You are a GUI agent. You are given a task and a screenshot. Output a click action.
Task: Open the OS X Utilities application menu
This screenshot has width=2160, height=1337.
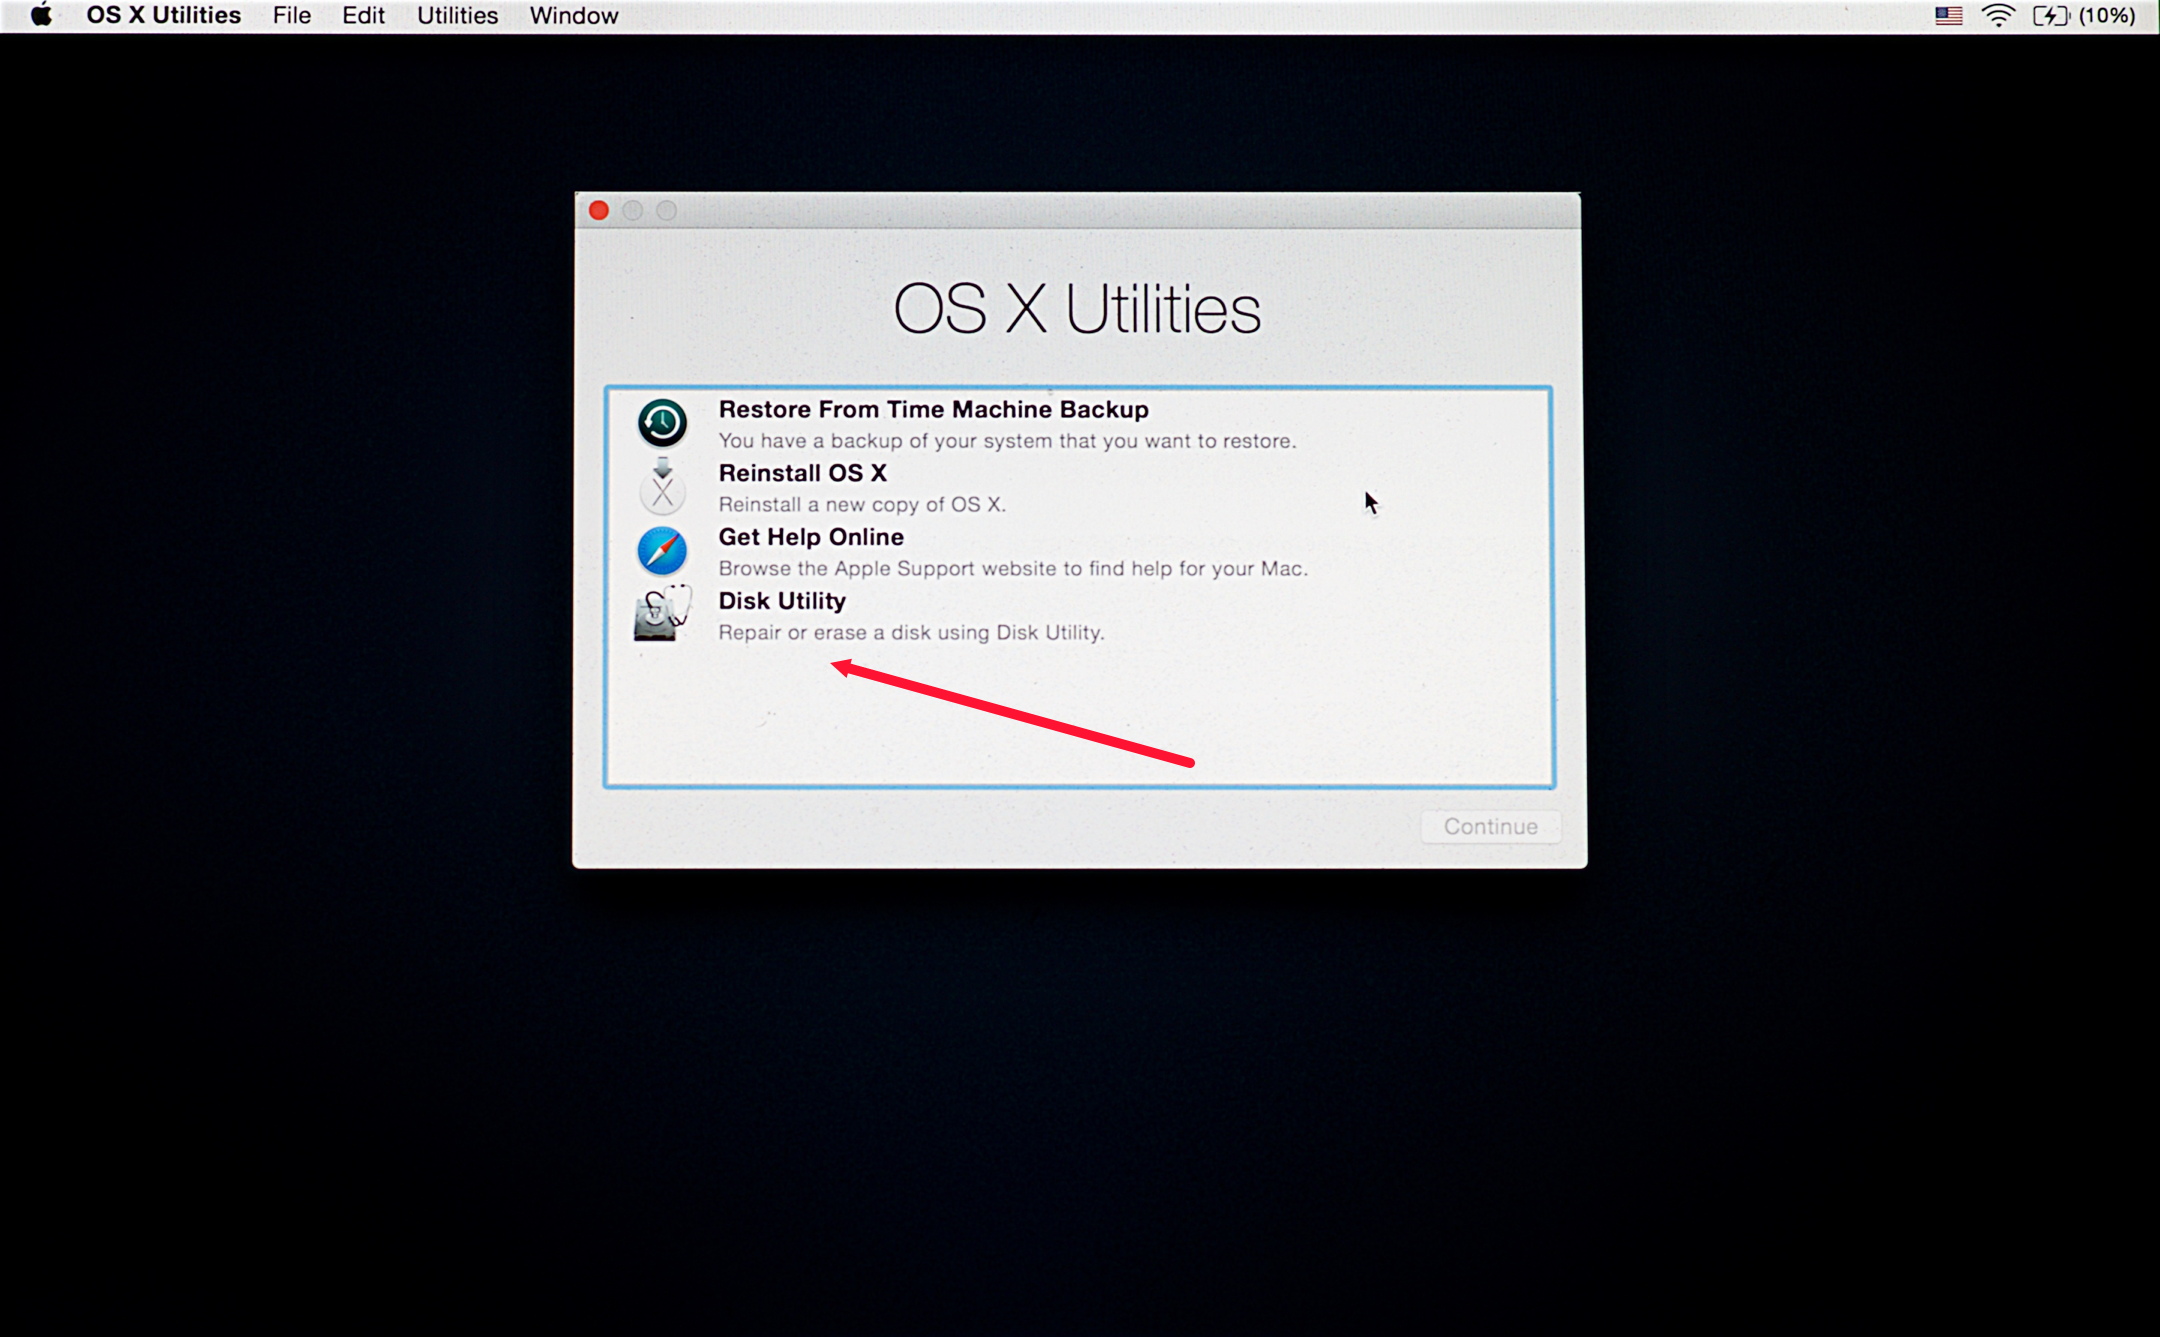[164, 16]
